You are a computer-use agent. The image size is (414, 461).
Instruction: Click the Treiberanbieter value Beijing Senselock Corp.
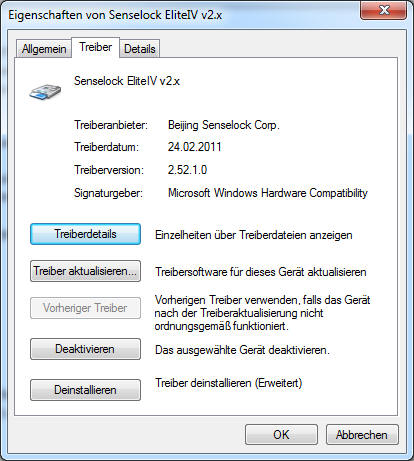[224, 125]
